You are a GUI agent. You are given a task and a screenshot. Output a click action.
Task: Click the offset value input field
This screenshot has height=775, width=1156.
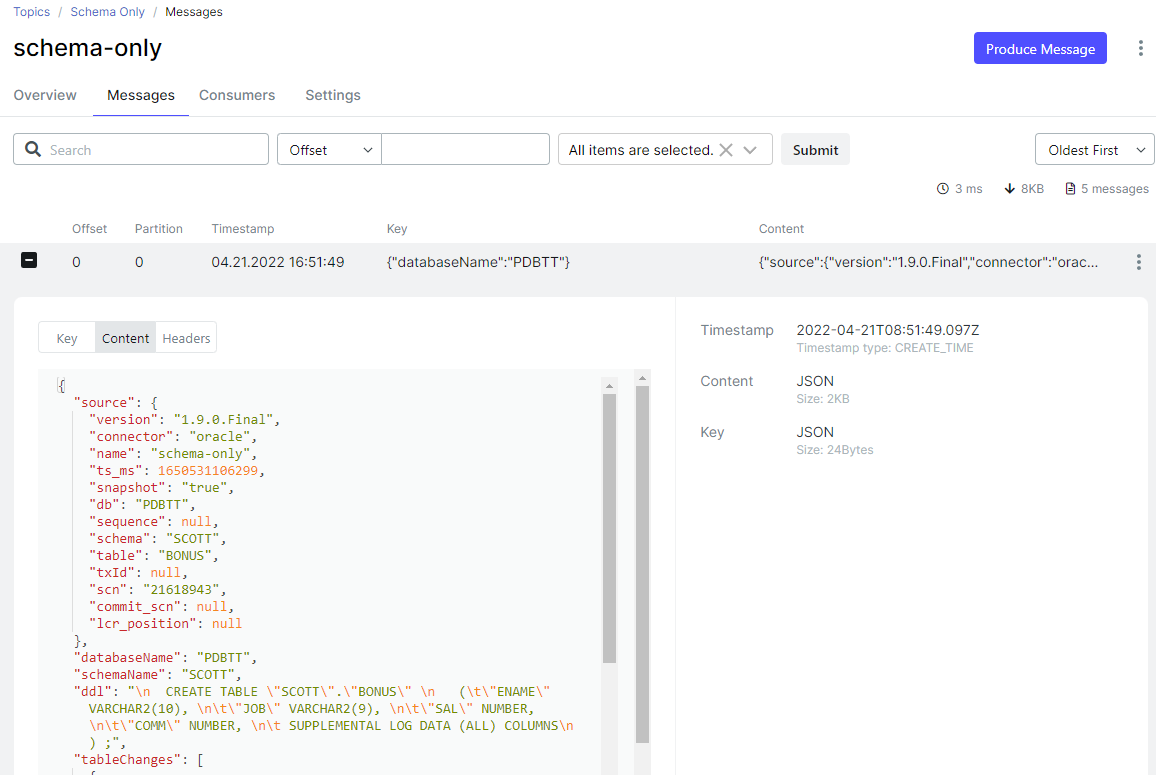tap(465, 149)
